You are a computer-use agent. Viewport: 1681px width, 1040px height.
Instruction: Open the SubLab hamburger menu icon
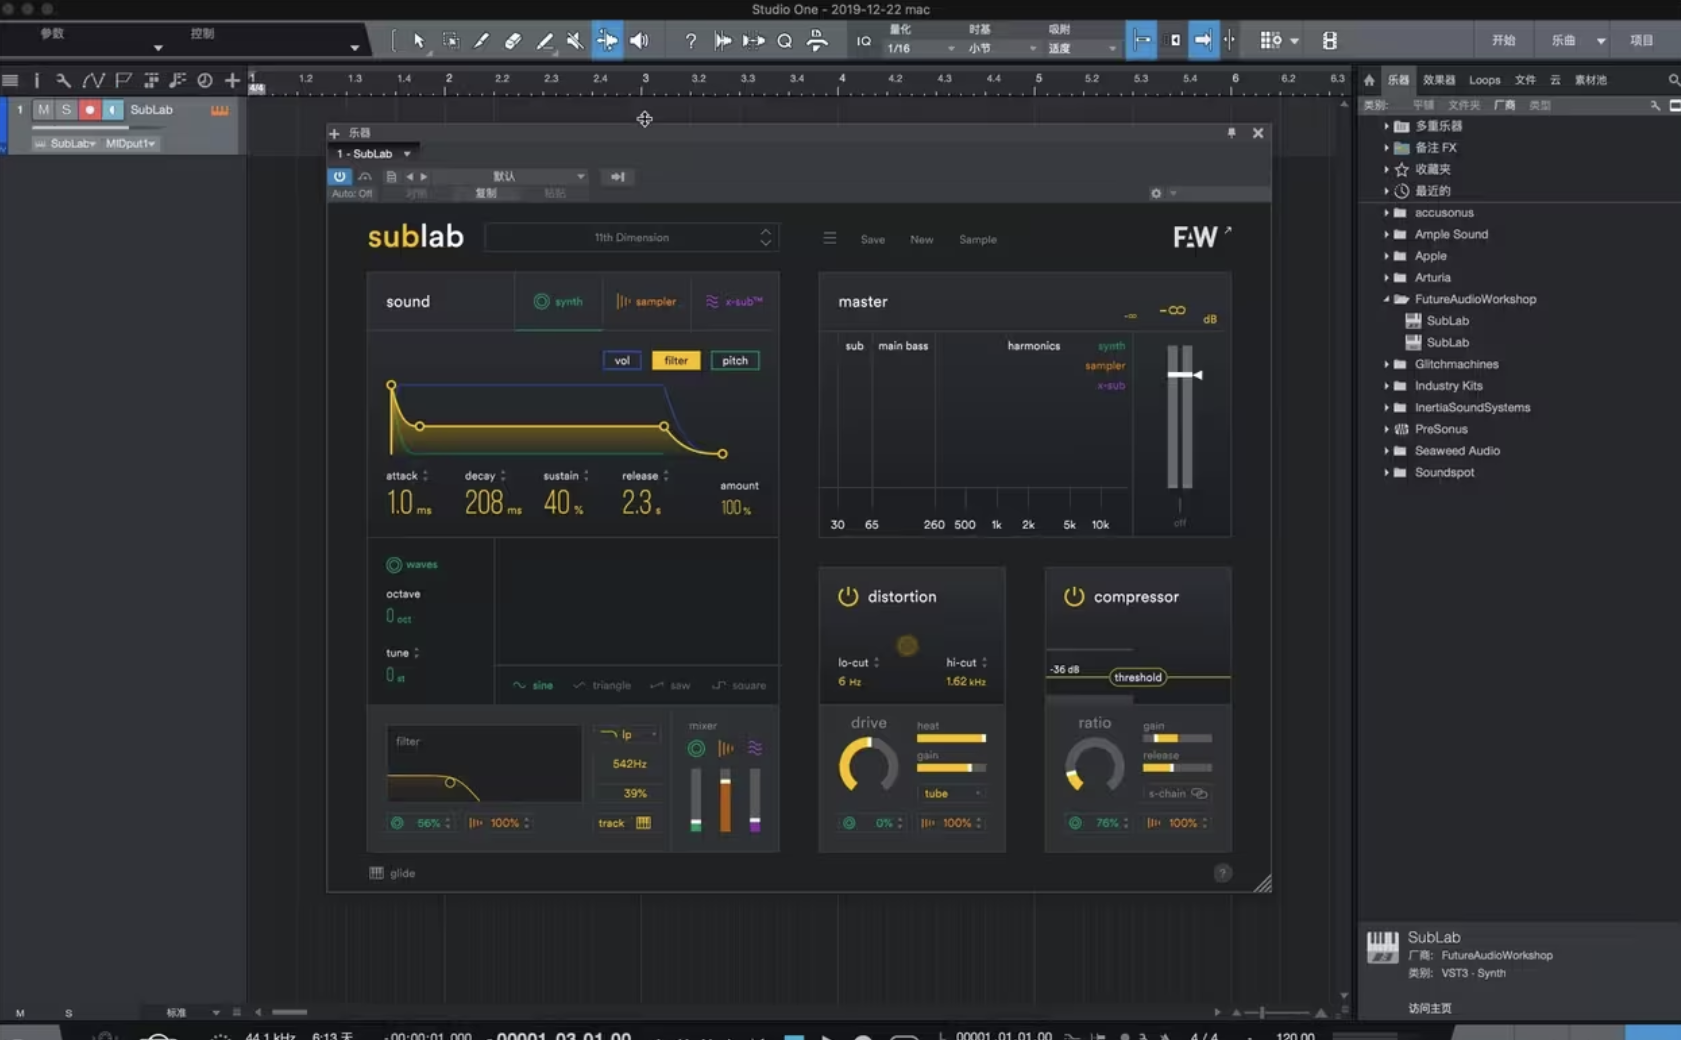point(829,238)
